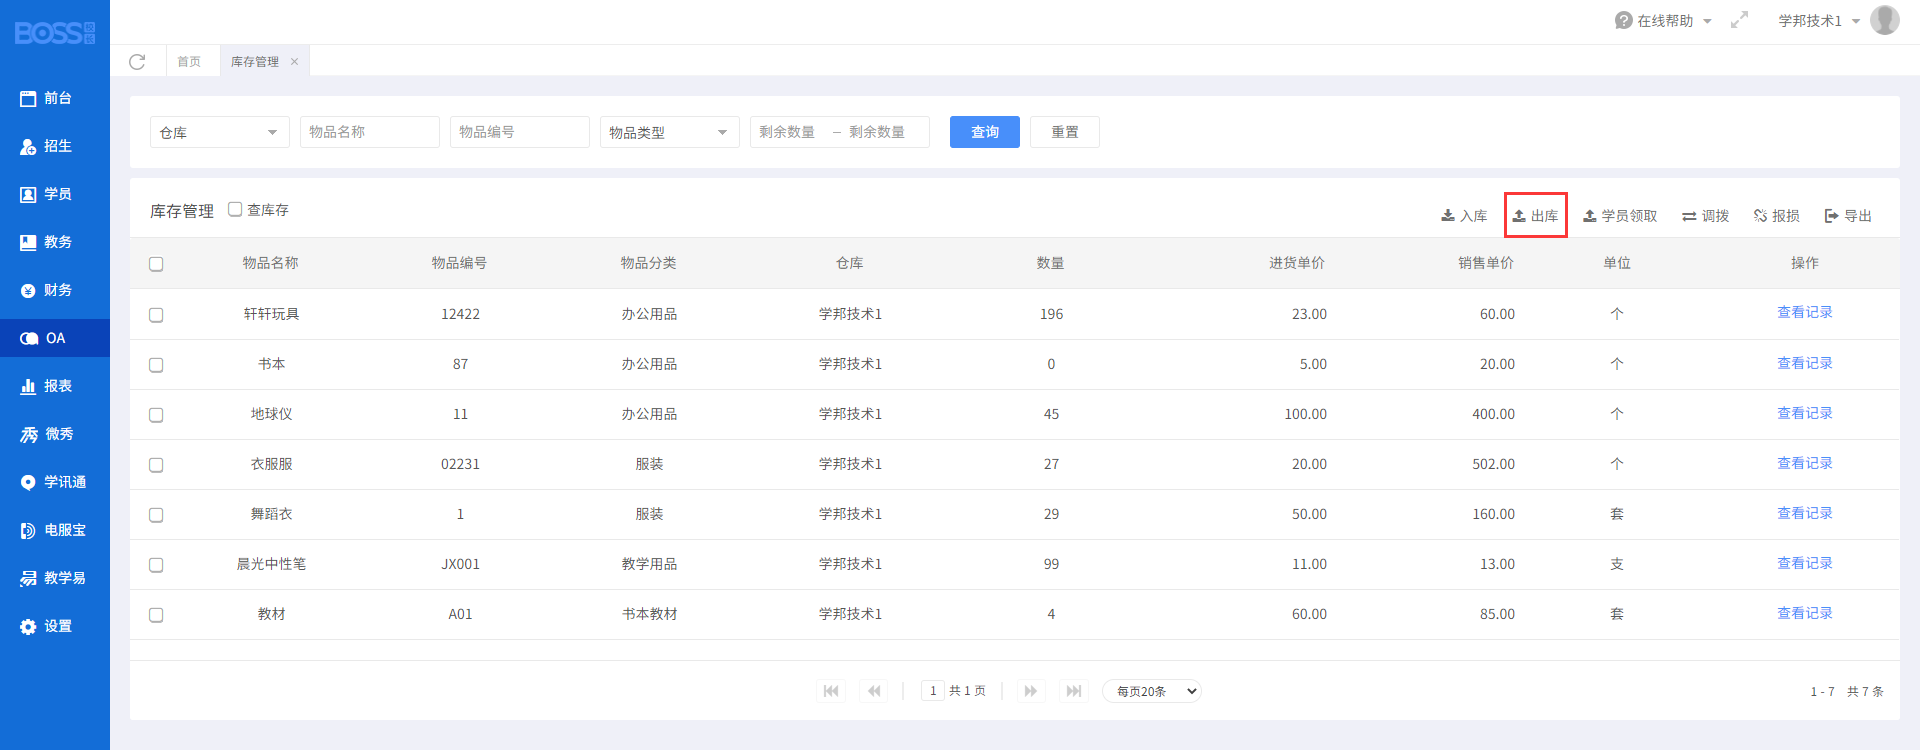The height and width of the screenshot is (750, 1920).
Task: Open the 物品类型 item type dropdown
Action: [670, 132]
